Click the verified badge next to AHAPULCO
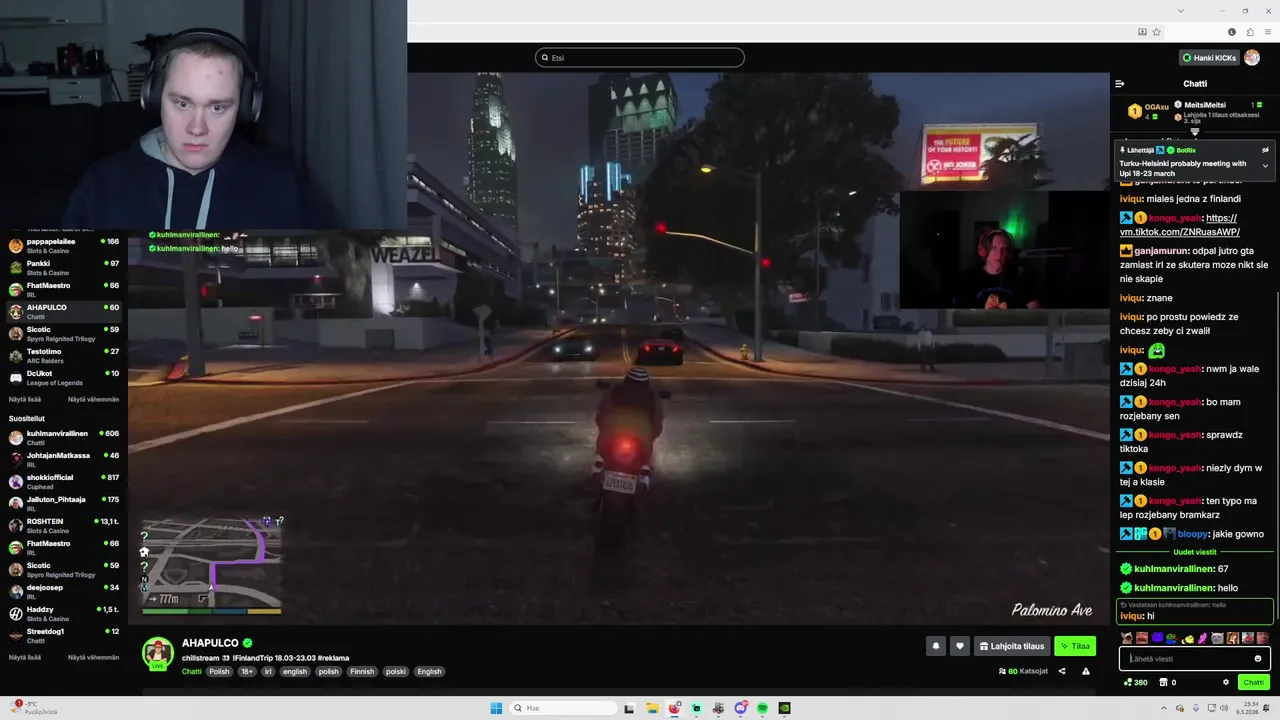Screen dimensions: 1280x720 click(247, 643)
